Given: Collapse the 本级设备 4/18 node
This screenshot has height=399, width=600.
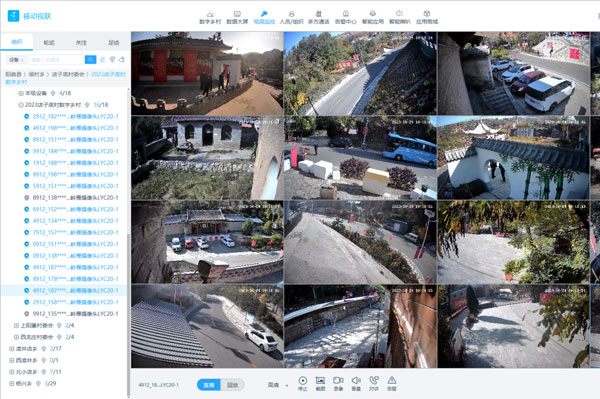Looking at the screenshot, I should [x=21, y=93].
